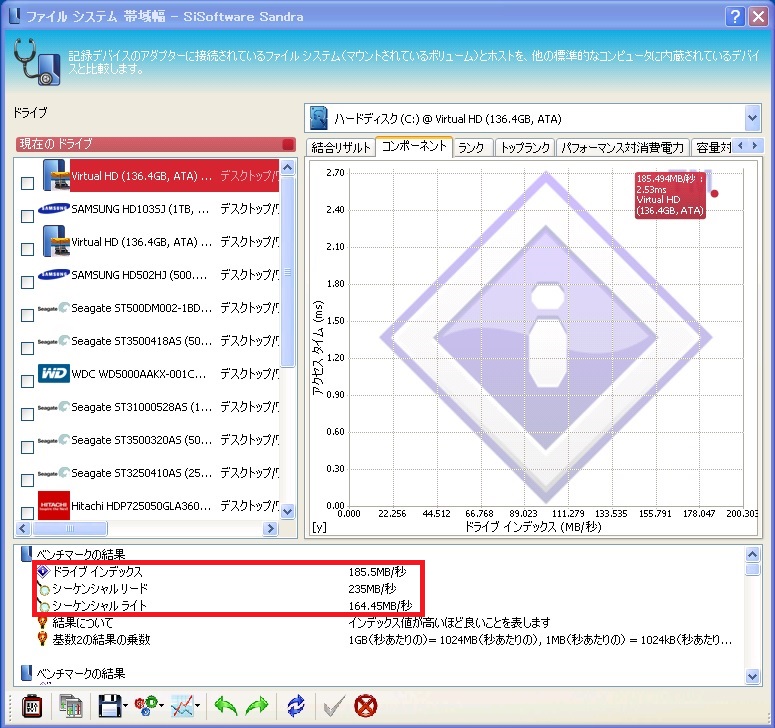Tick the checkbox for SAMSUNG HD502HJ
The width and height of the screenshot is (775, 728).
pos(28,282)
